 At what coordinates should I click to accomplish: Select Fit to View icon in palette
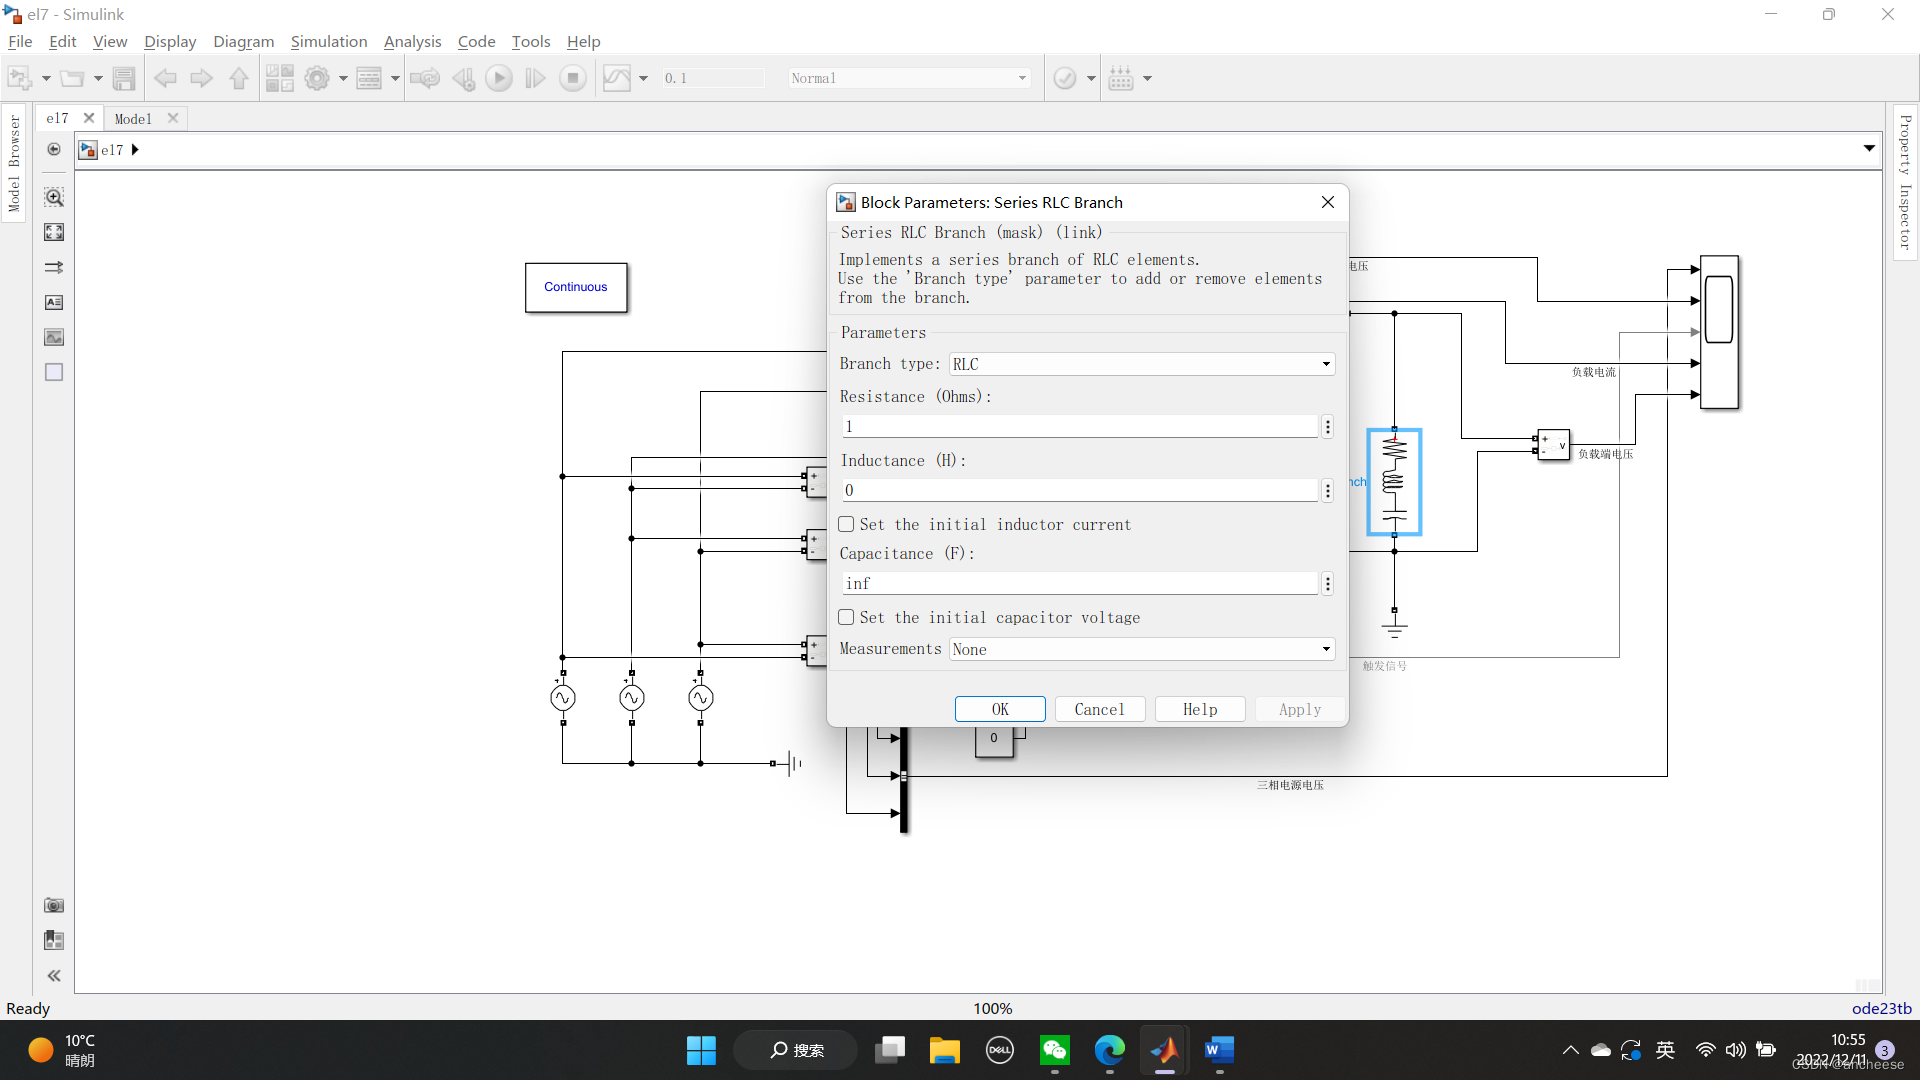click(x=54, y=232)
